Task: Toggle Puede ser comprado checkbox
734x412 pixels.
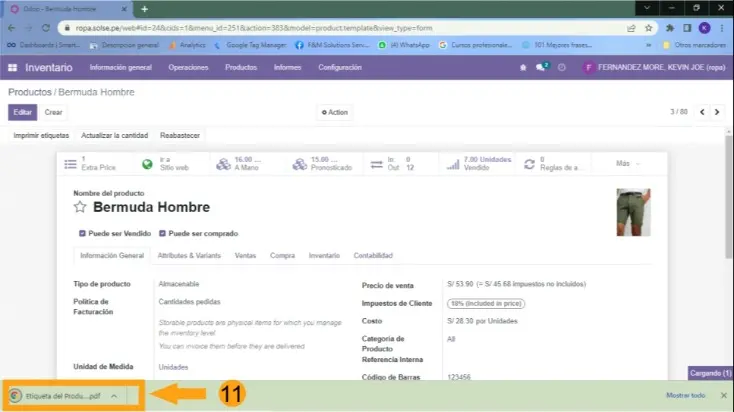Action: [x=162, y=233]
